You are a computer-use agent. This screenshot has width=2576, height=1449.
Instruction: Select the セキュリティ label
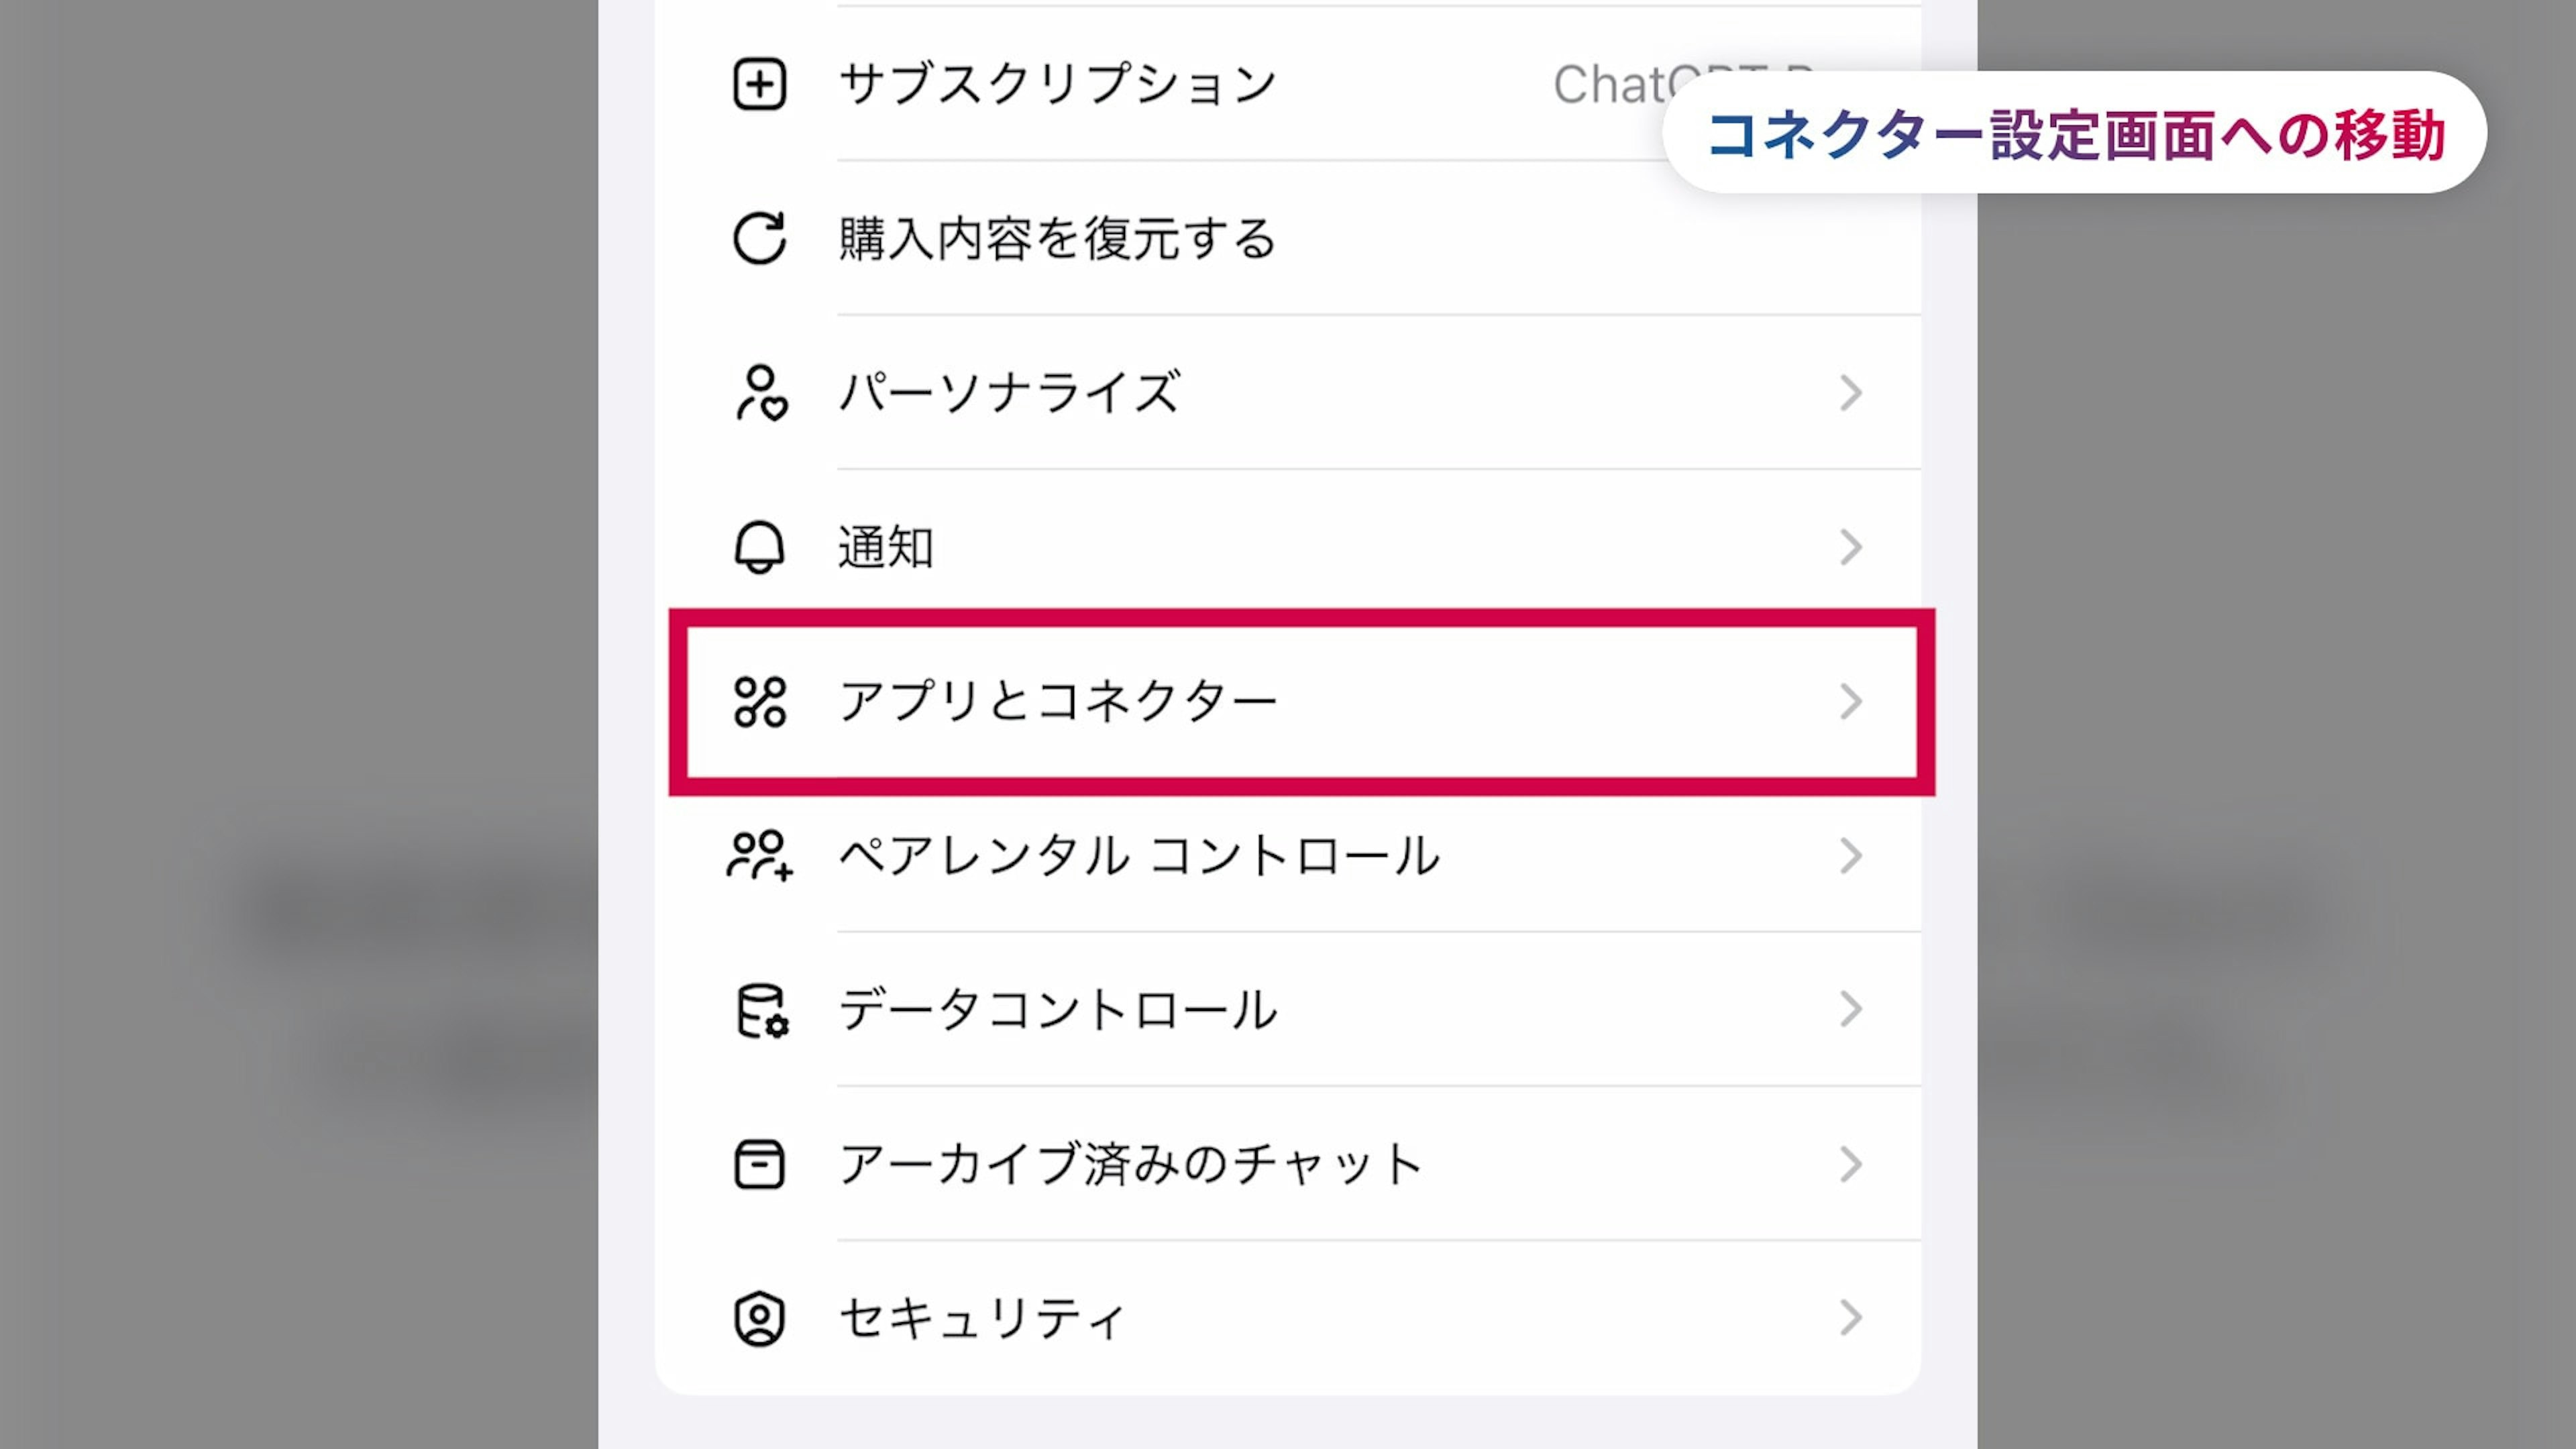[982, 1318]
